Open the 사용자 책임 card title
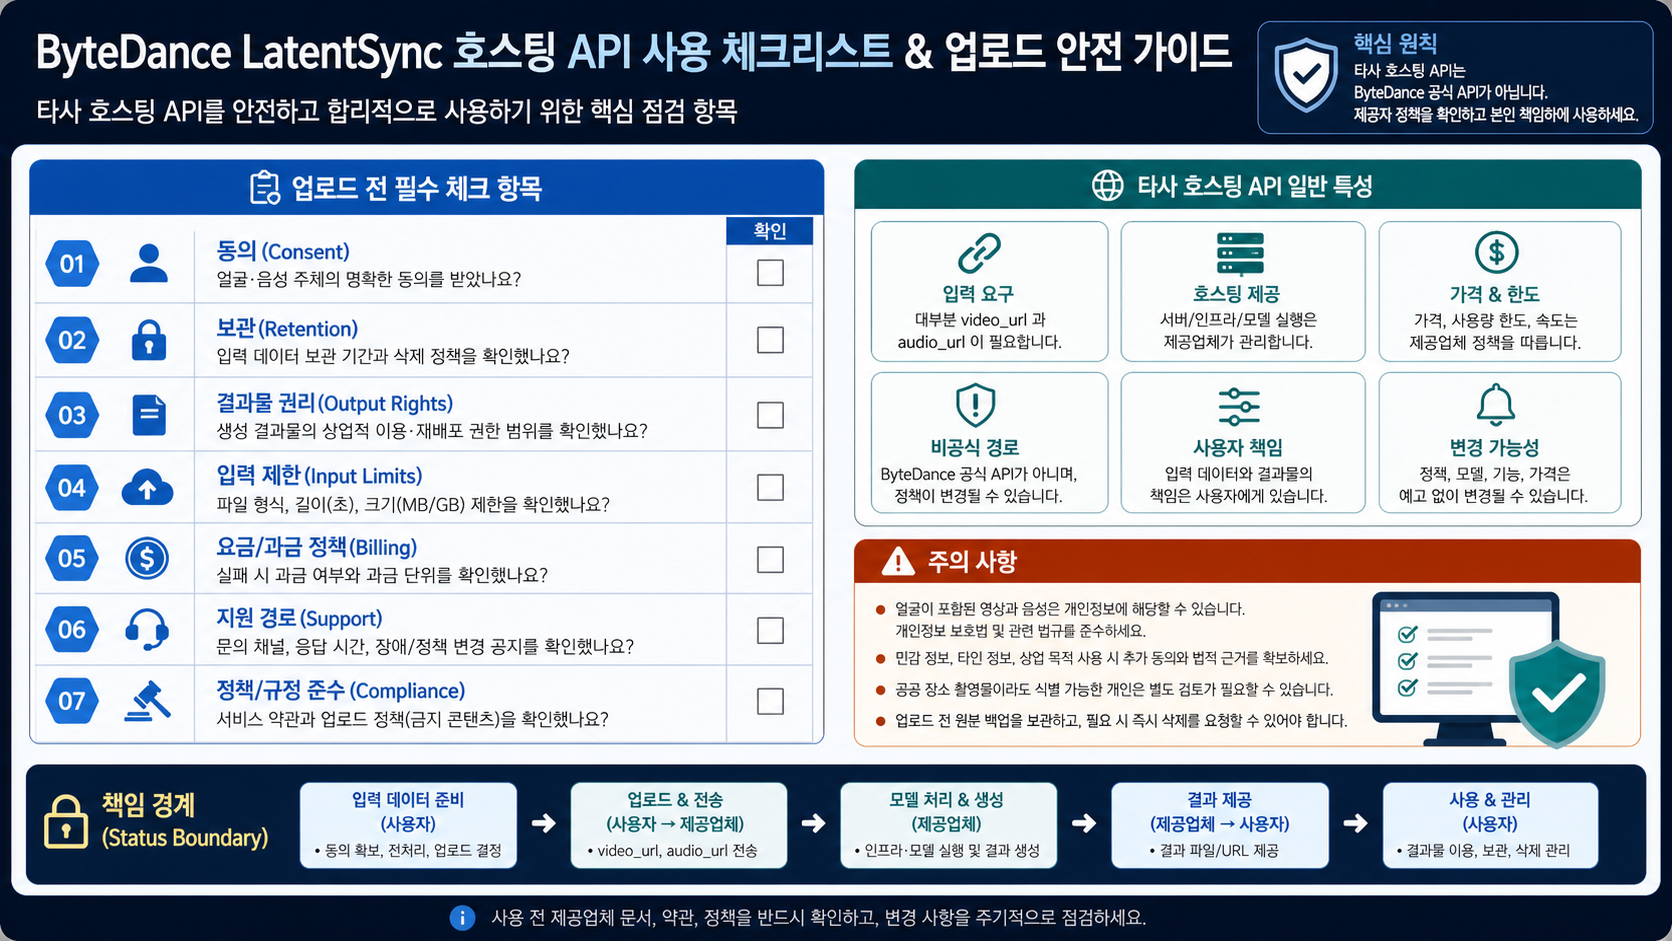This screenshot has width=1672, height=941. [1238, 447]
